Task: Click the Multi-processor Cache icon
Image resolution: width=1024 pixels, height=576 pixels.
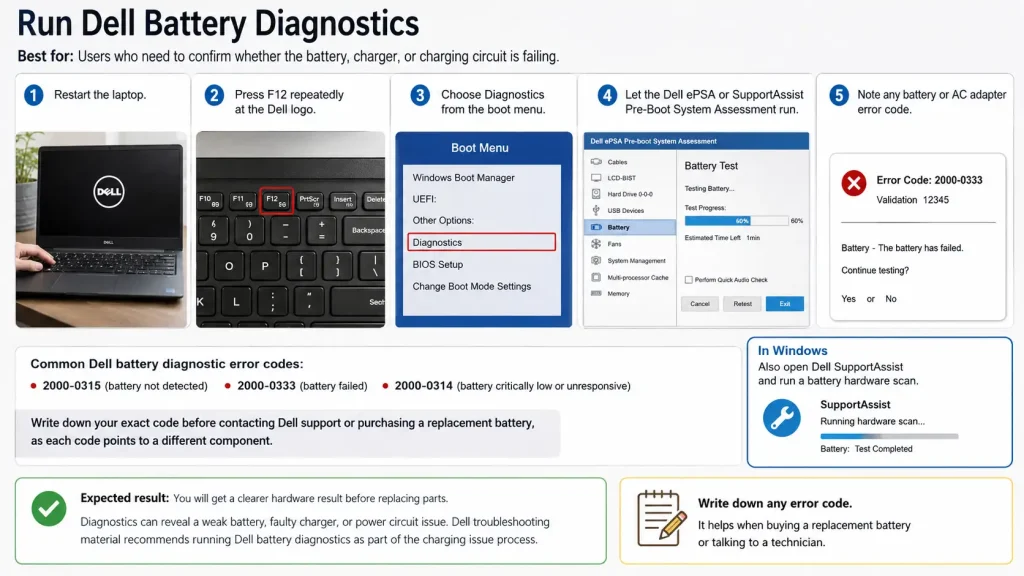Action: pos(596,278)
